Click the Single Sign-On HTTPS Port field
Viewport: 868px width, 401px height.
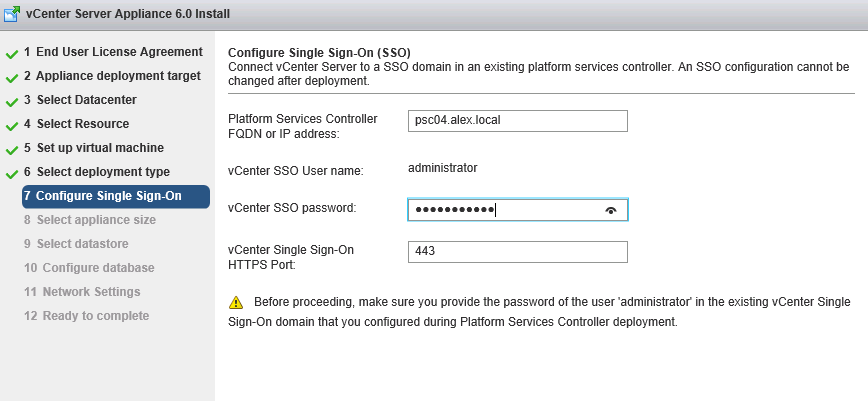[517, 251]
